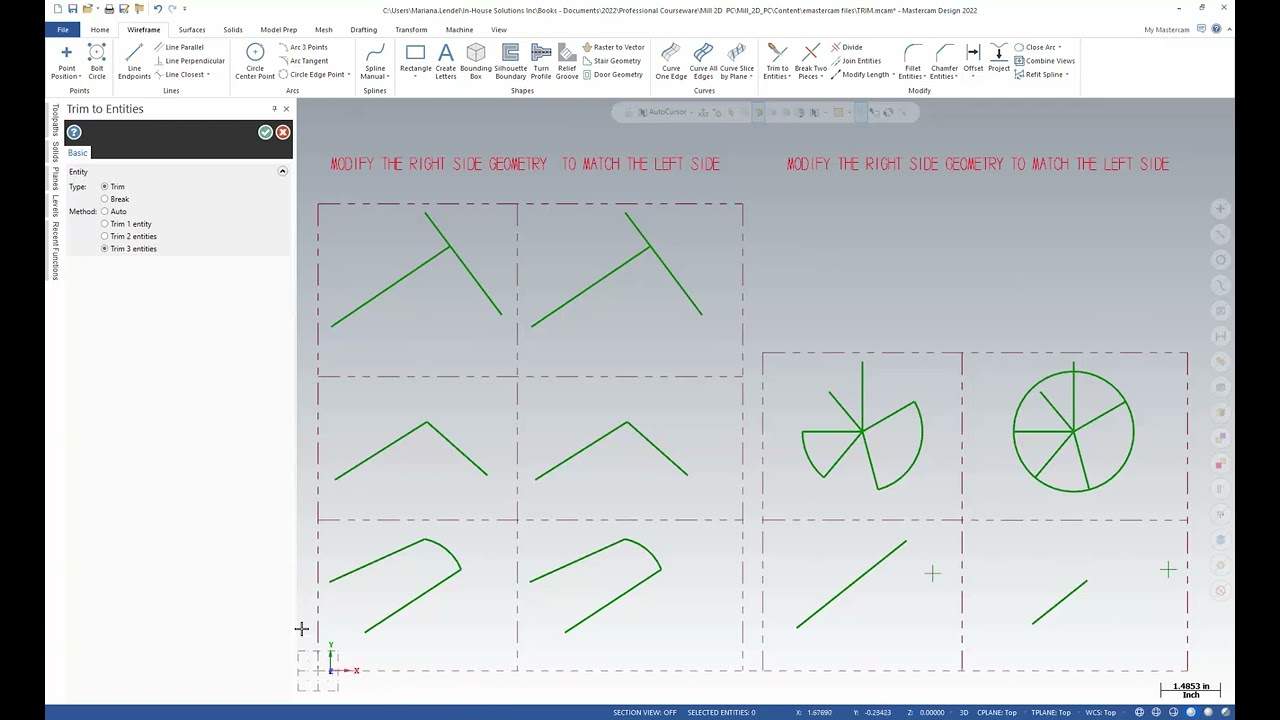Select the Spline Manual tool
The image size is (1280, 720).
[375, 62]
